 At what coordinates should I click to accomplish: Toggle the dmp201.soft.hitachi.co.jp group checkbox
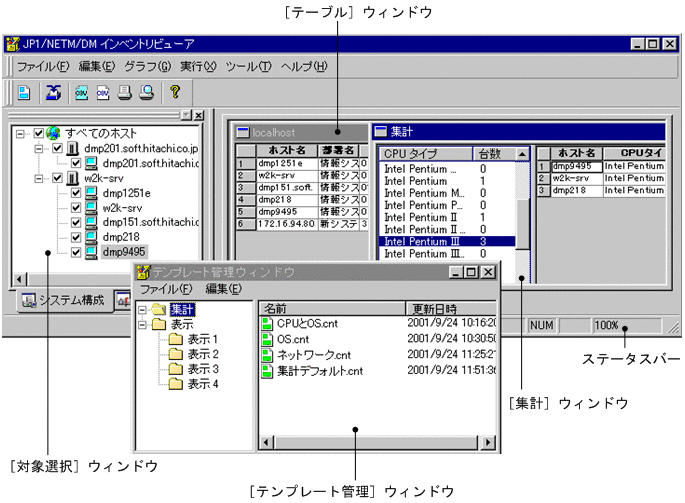[x=57, y=148]
